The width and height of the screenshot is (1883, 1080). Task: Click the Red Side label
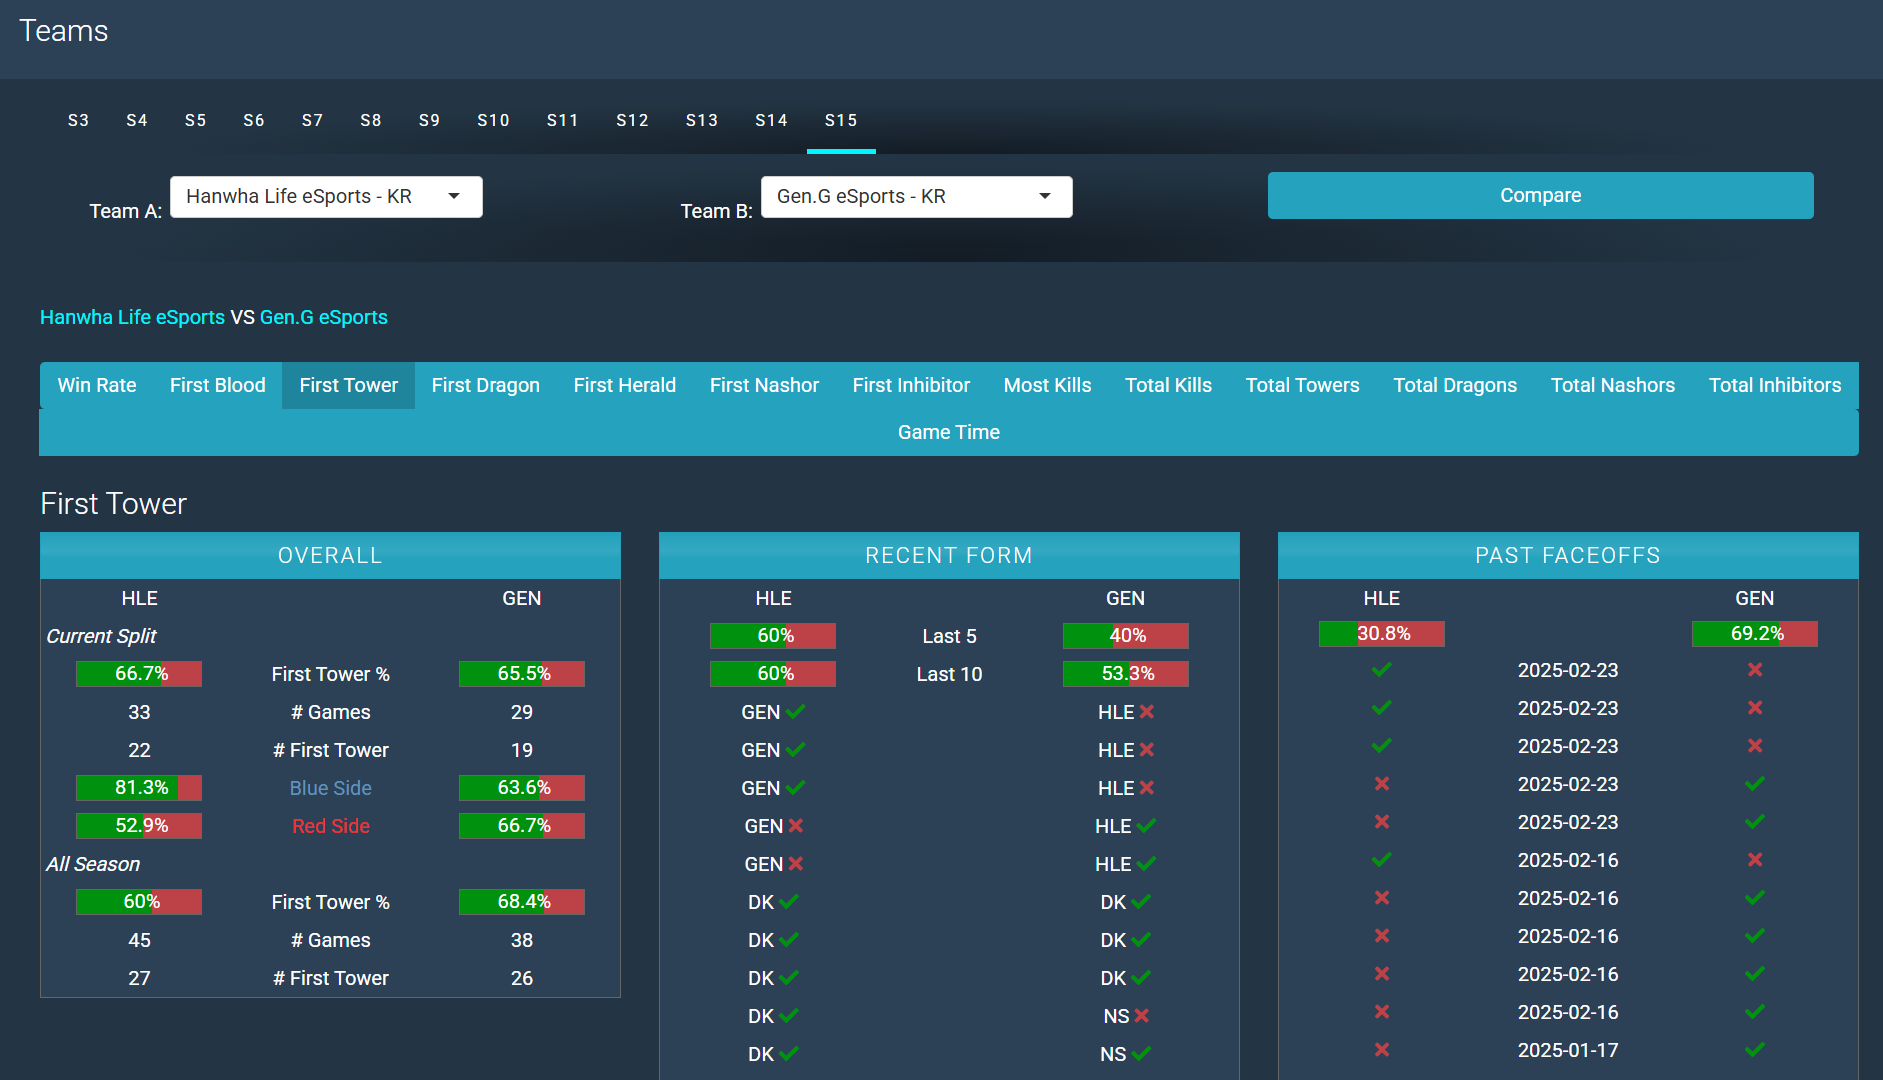click(x=331, y=826)
